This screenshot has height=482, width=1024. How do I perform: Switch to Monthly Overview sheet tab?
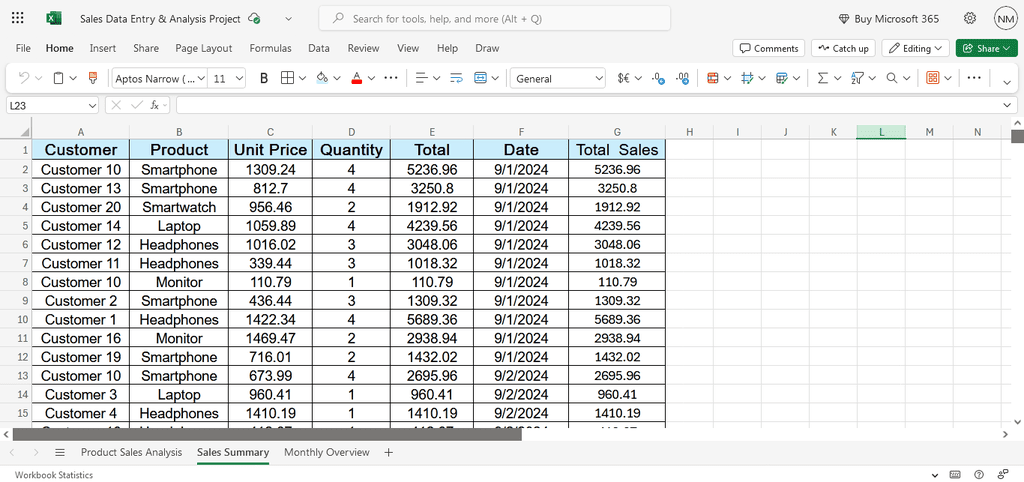point(327,453)
